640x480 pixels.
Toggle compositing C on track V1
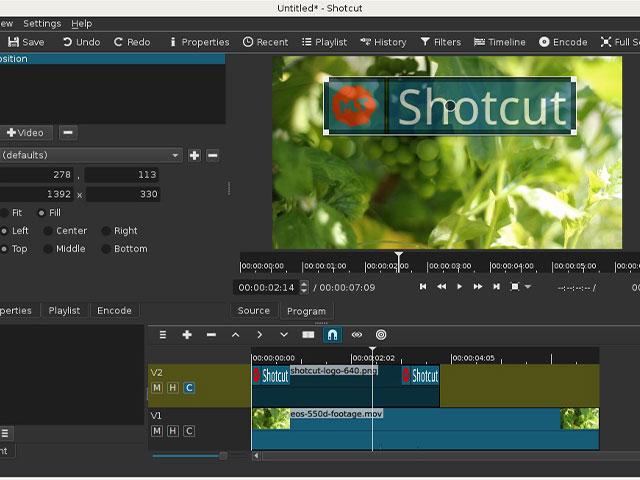click(189, 431)
